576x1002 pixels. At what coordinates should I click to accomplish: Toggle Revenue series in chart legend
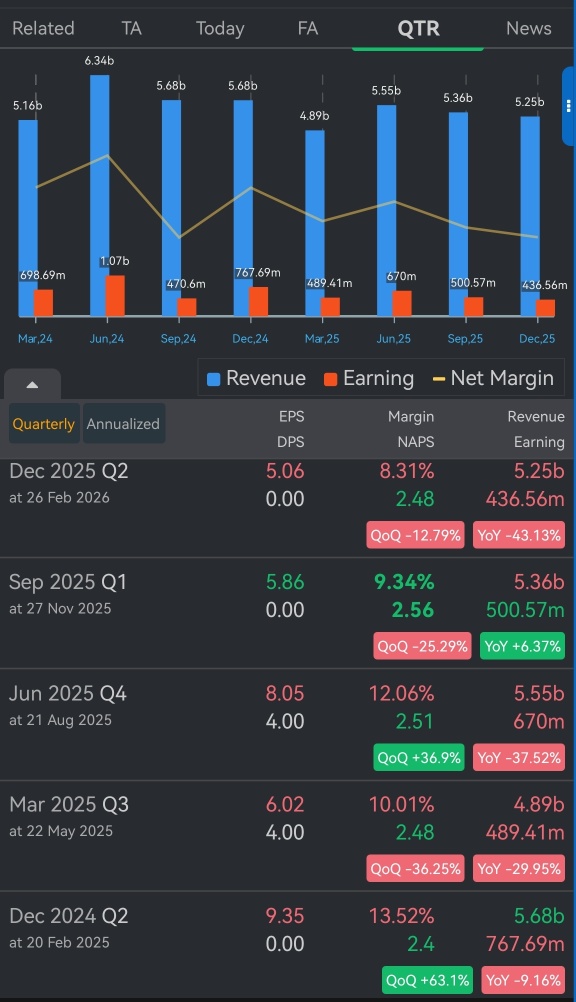256,378
